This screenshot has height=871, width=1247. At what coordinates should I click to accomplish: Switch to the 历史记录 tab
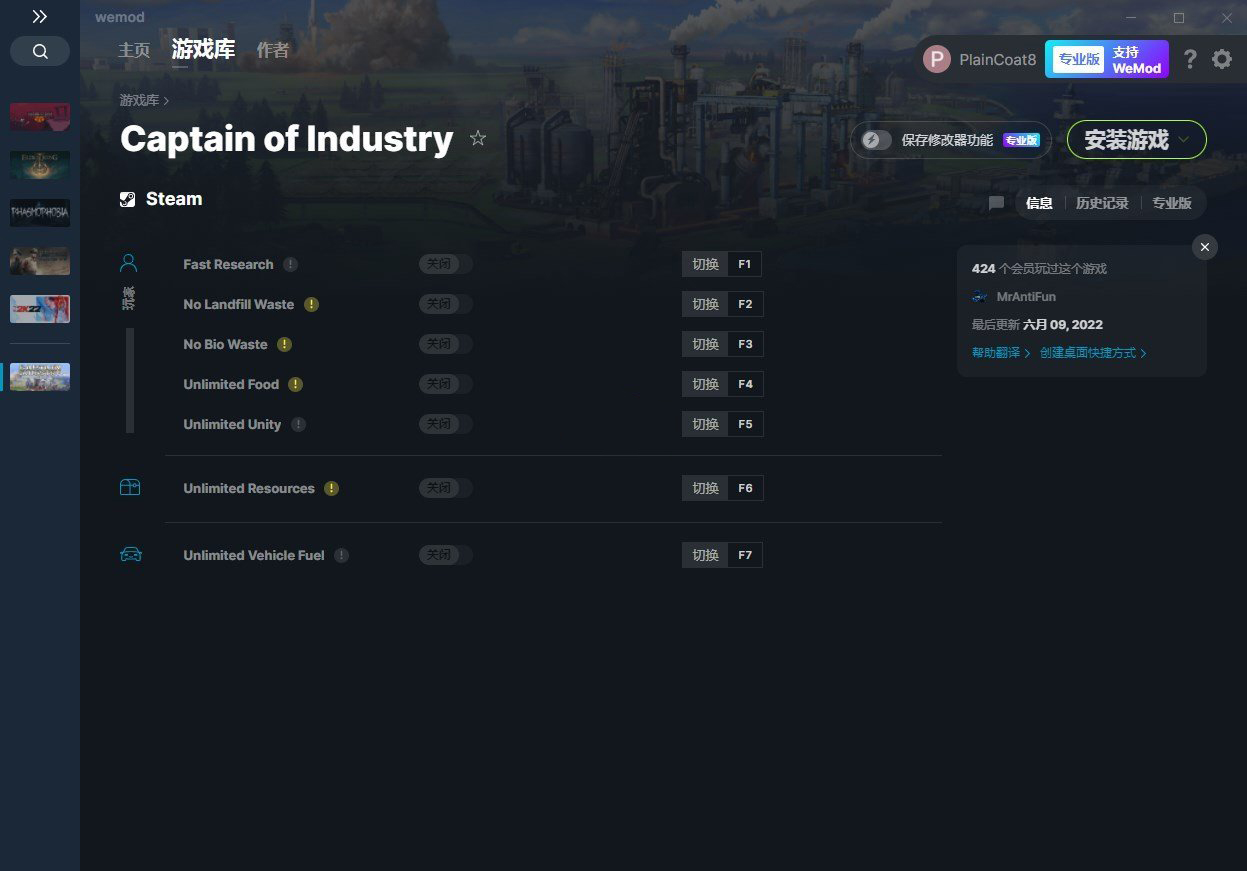click(x=1102, y=203)
